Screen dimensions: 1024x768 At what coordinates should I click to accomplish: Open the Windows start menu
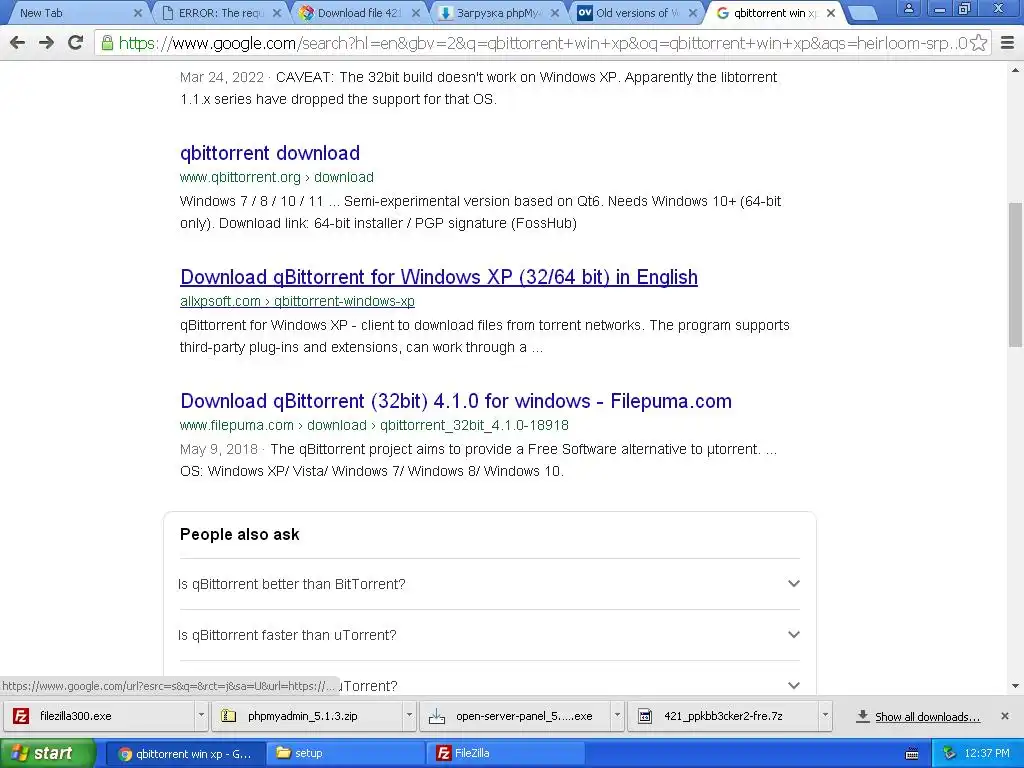pos(47,754)
